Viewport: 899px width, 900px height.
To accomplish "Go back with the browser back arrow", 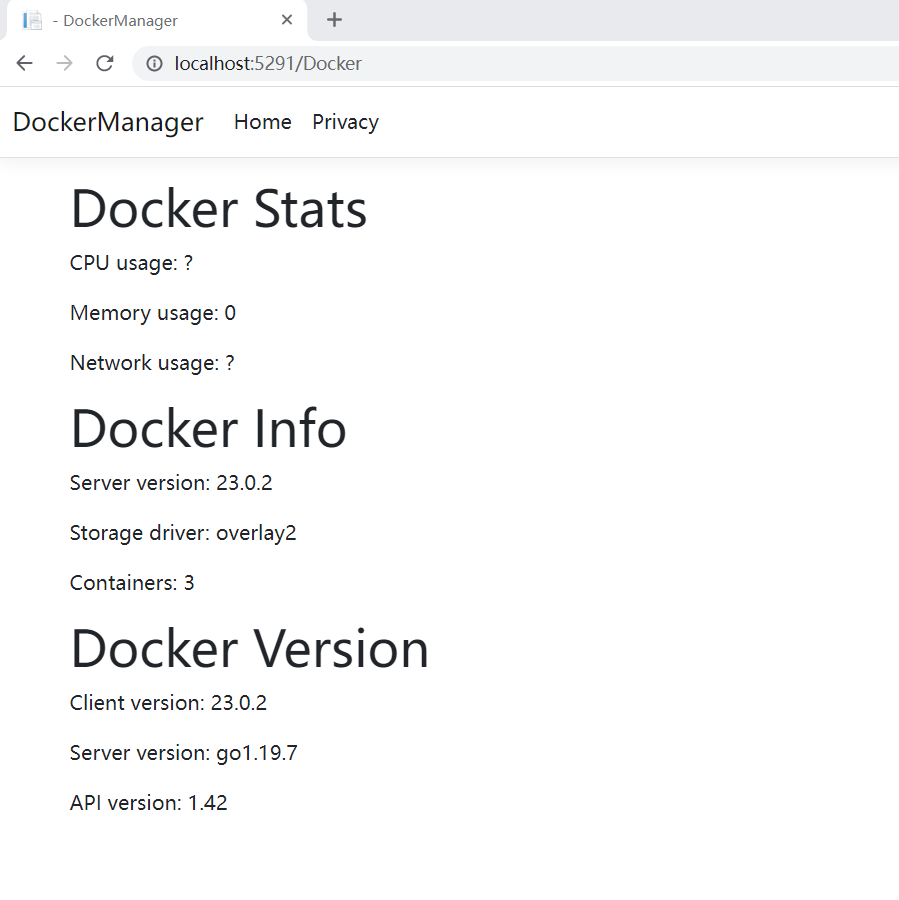I will (x=25, y=63).
